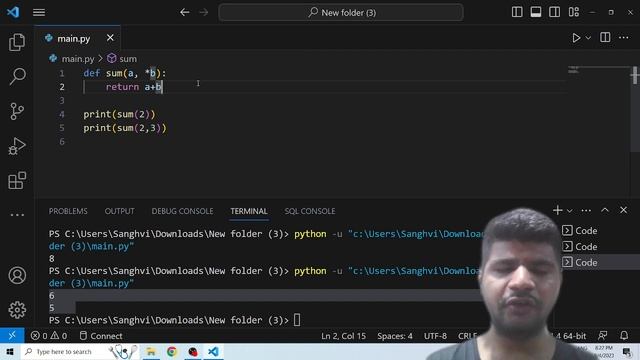Open the Source Control view
The width and height of the screenshot is (640, 360).
click(x=17, y=111)
